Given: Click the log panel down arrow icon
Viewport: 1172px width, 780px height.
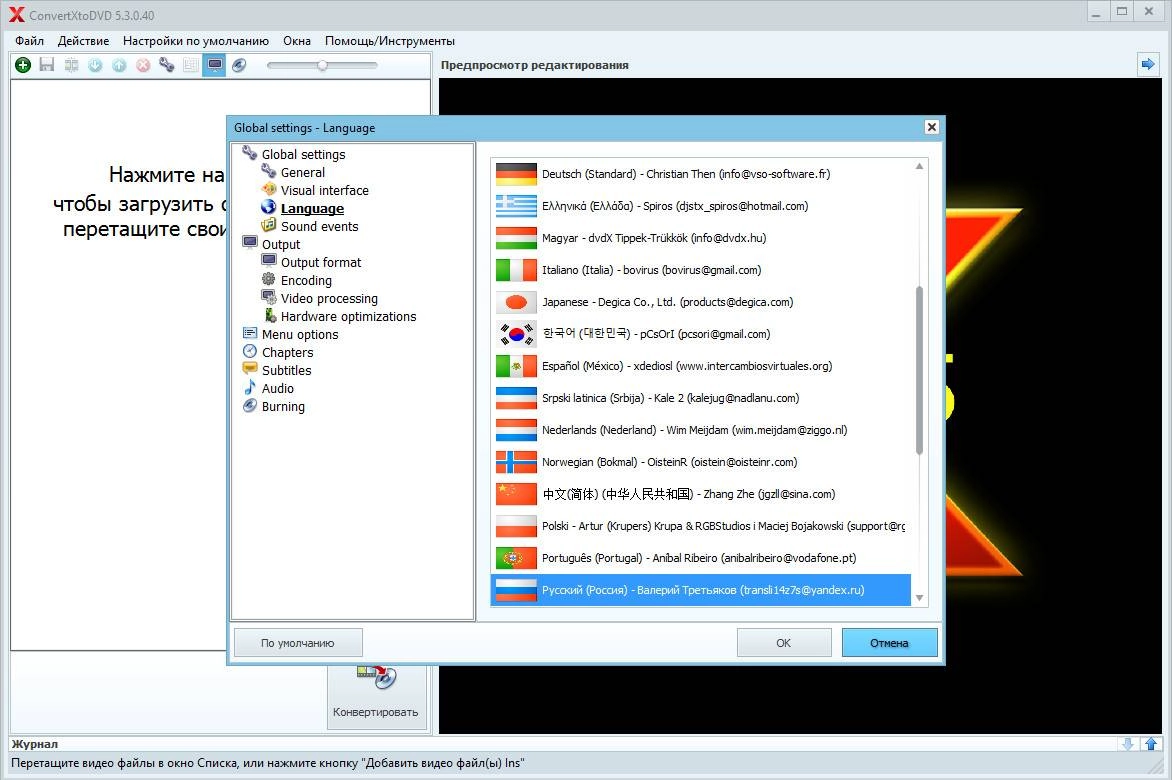Looking at the screenshot, I should tap(1128, 743).
